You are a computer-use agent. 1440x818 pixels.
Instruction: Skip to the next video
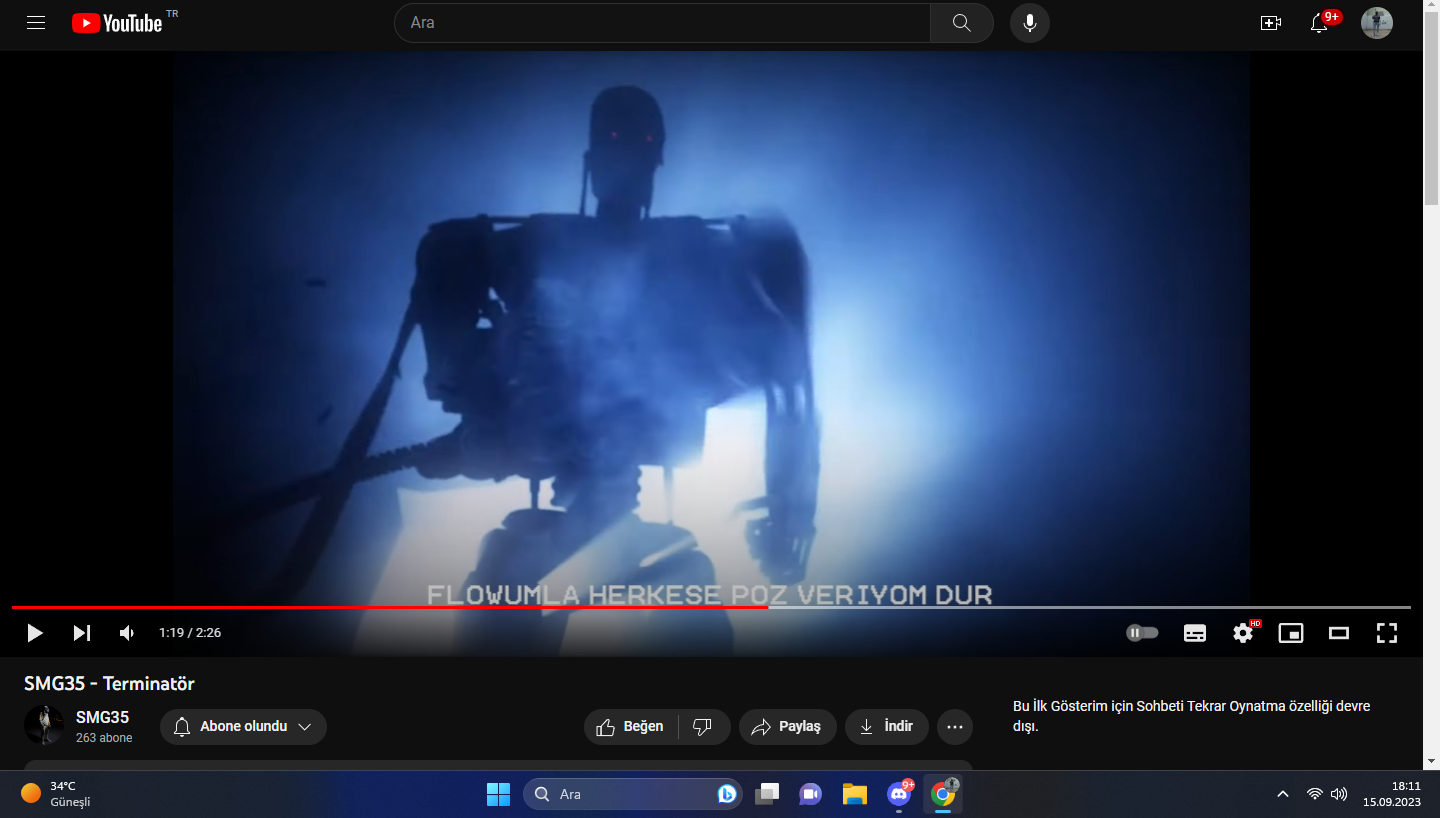coord(81,633)
